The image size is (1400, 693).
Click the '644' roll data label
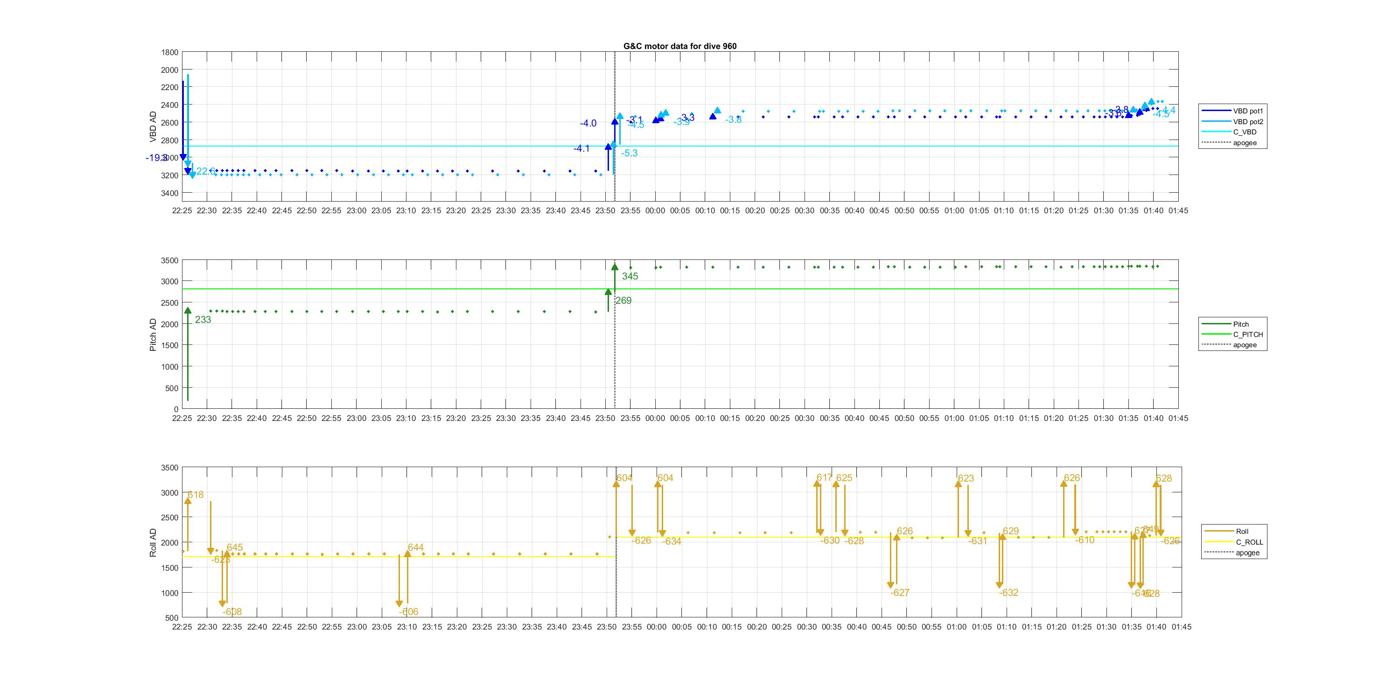[x=416, y=547]
